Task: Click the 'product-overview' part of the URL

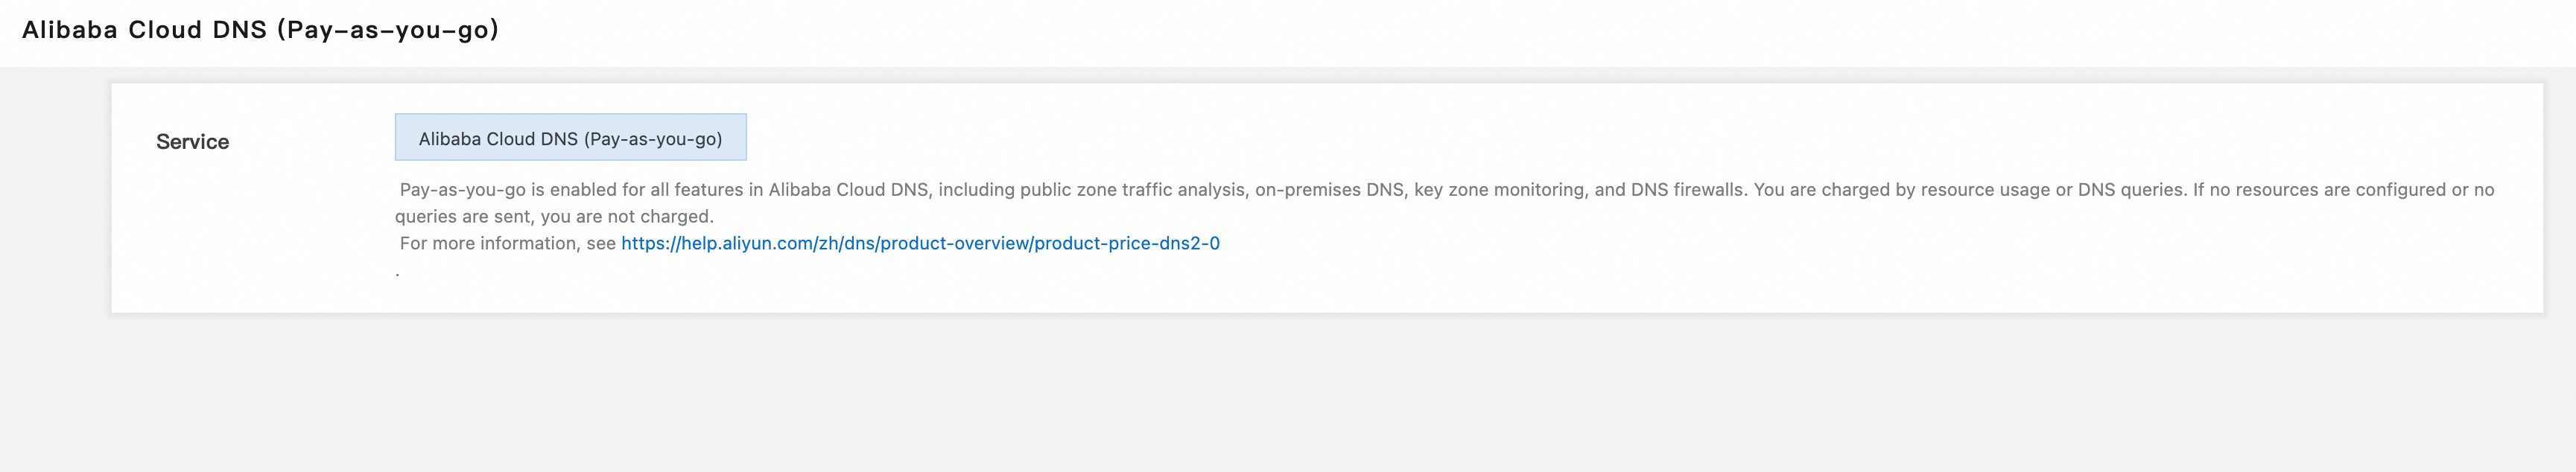Action: 954,243
